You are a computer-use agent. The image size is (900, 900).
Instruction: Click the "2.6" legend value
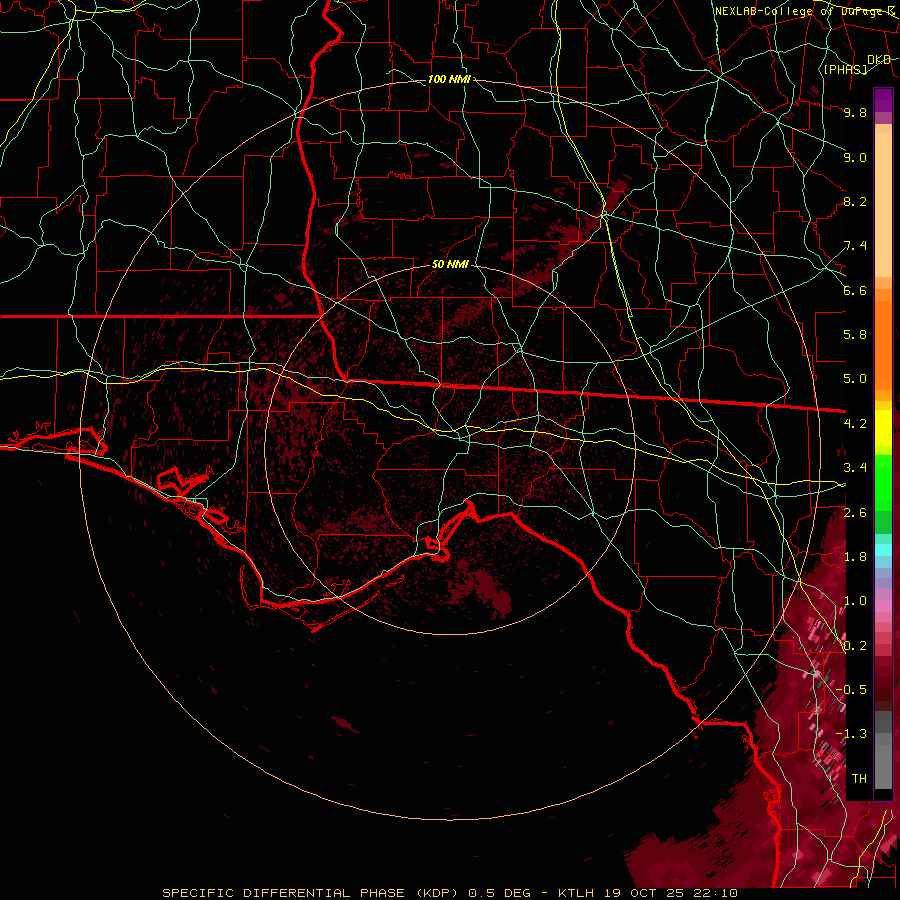pyautogui.click(x=855, y=512)
